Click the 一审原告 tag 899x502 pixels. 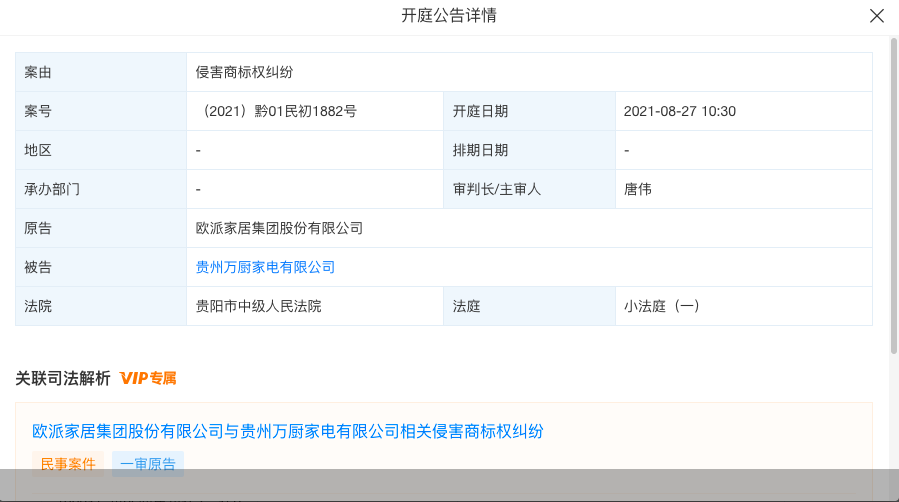(148, 464)
